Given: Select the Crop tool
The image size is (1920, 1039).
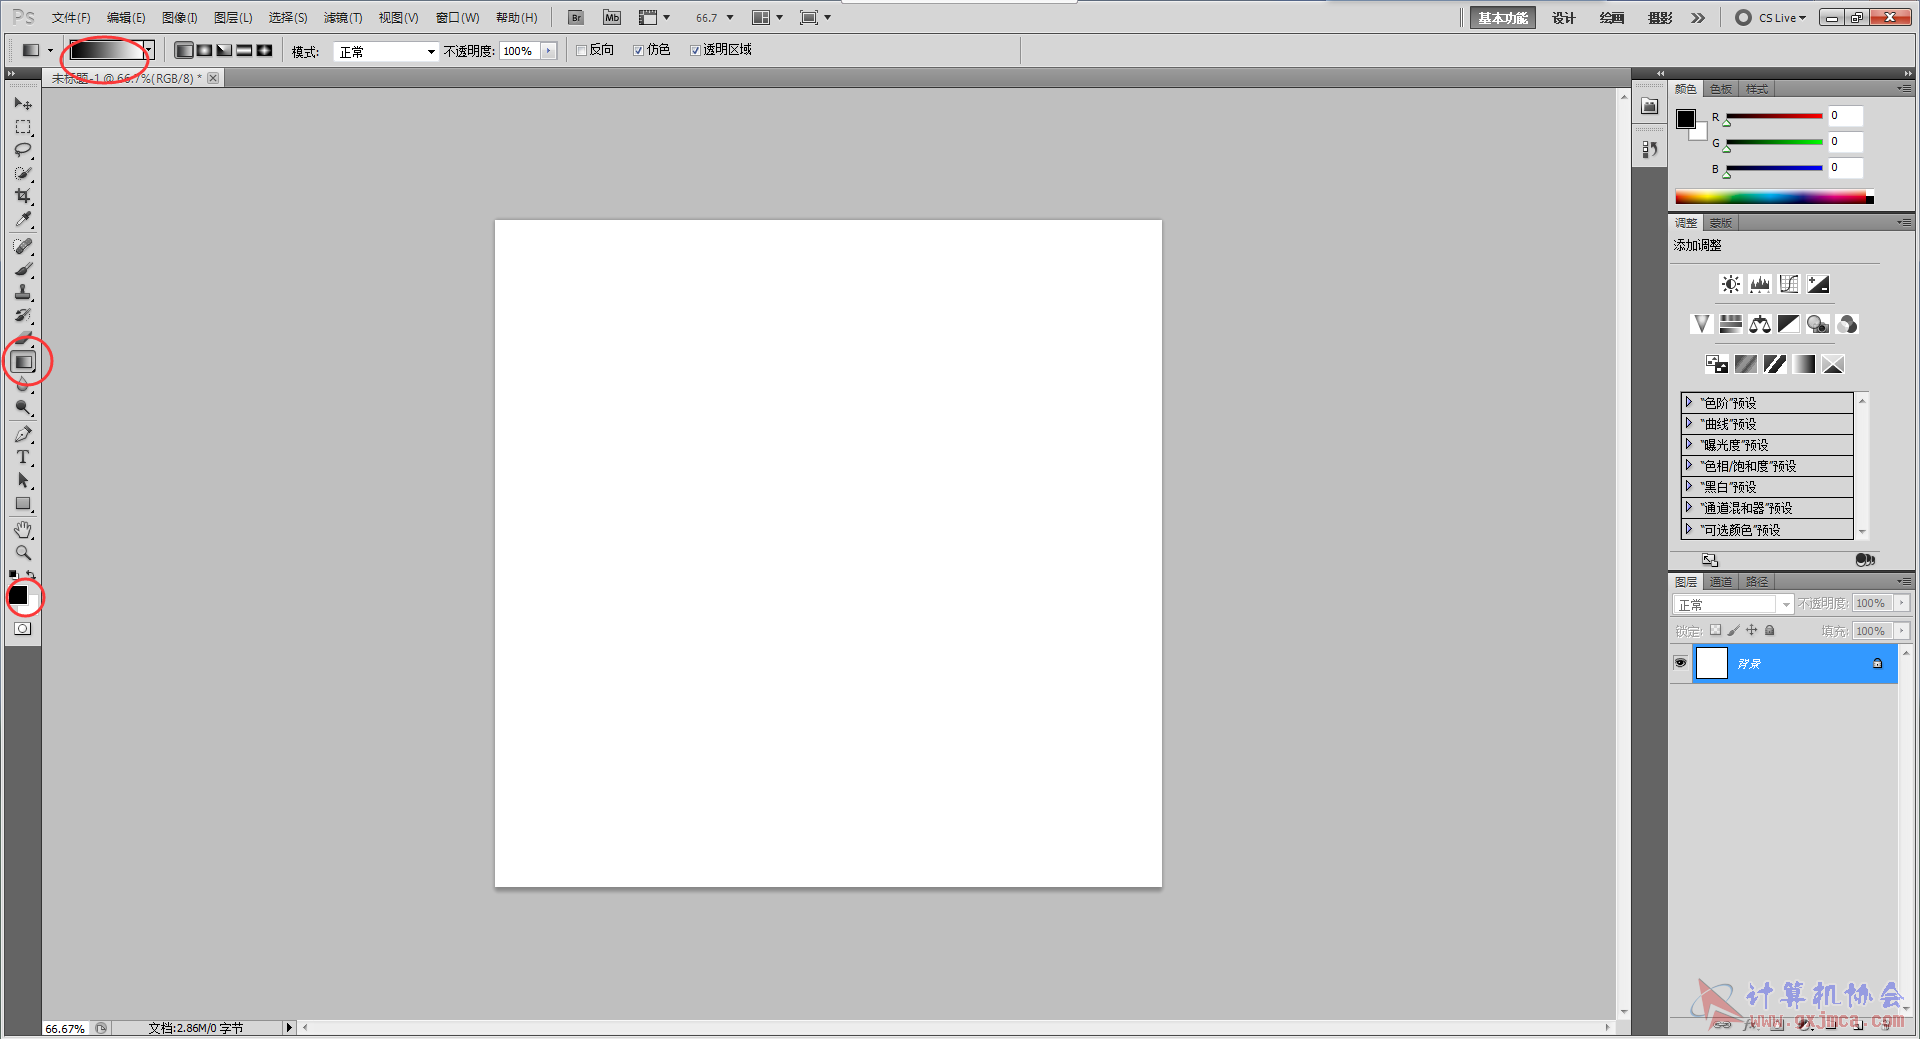Looking at the screenshot, I should (23, 196).
